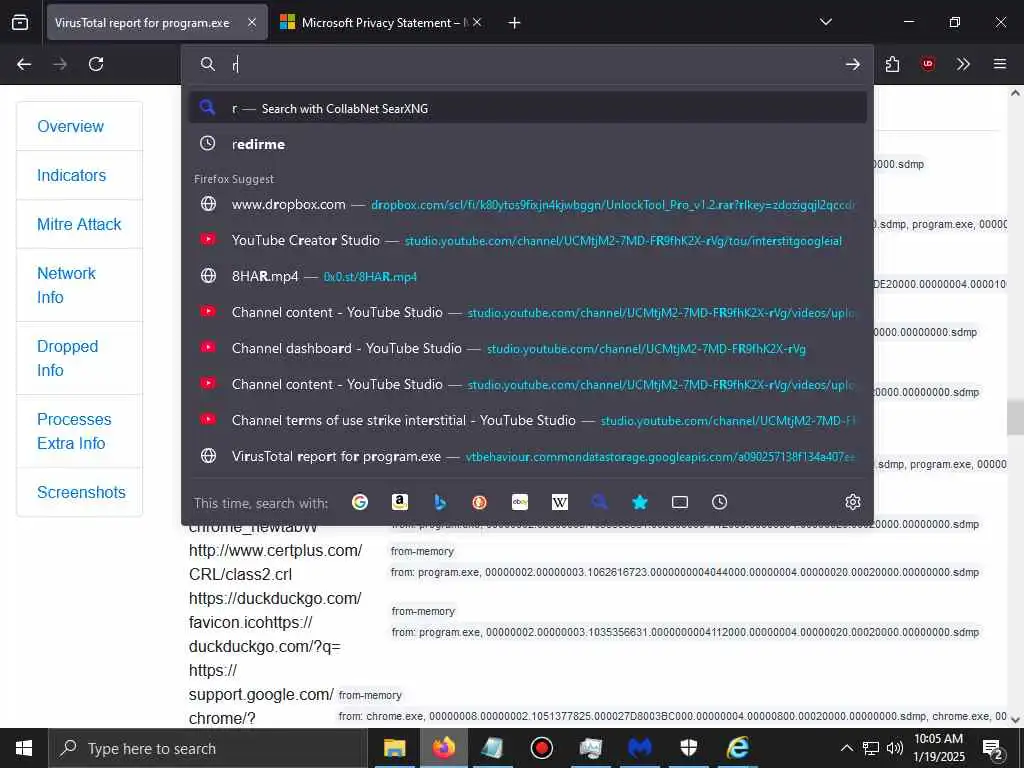Reload the current page
Viewport: 1024px width, 768px height.
96,64
